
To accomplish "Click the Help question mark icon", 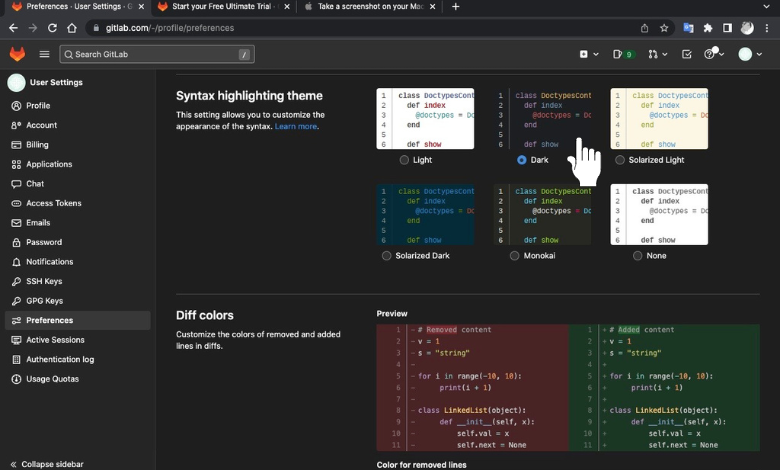I will tap(709, 54).
